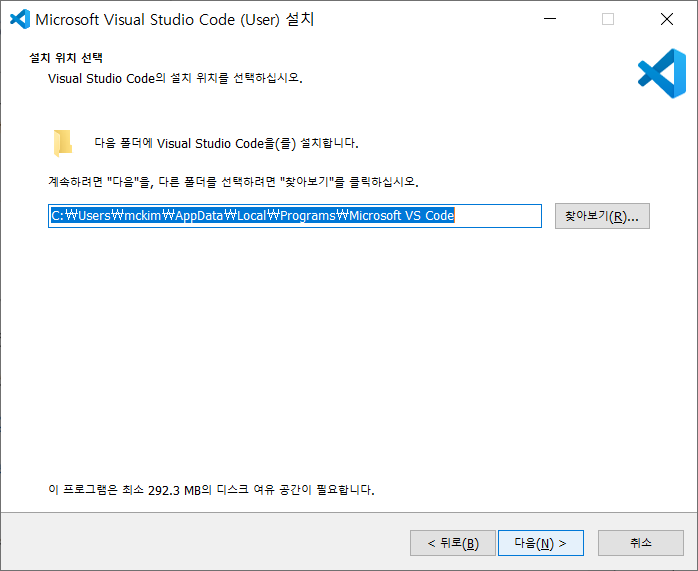Click the installation path input field
The width and height of the screenshot is (698, 571).
point(295,216)
